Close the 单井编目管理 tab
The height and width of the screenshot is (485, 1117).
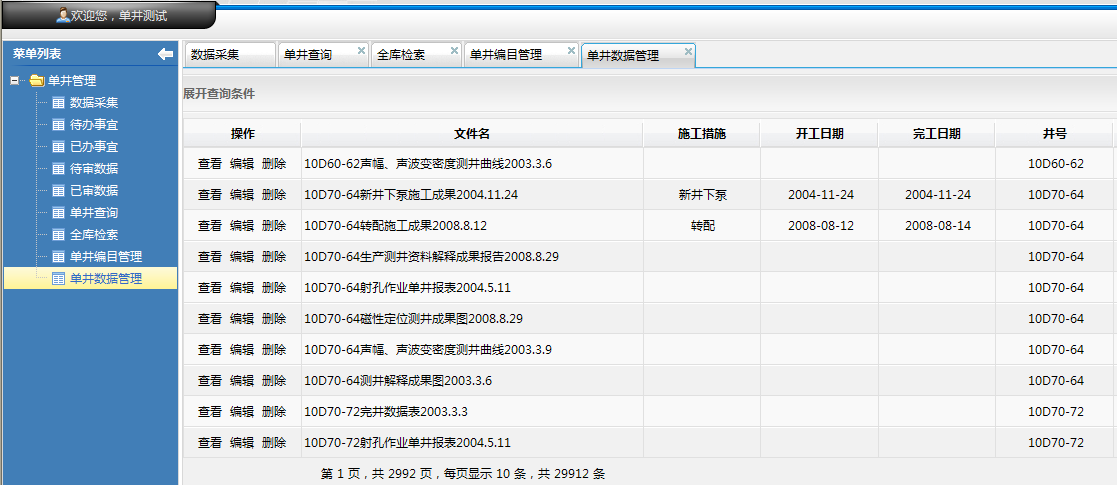point(571,50)
